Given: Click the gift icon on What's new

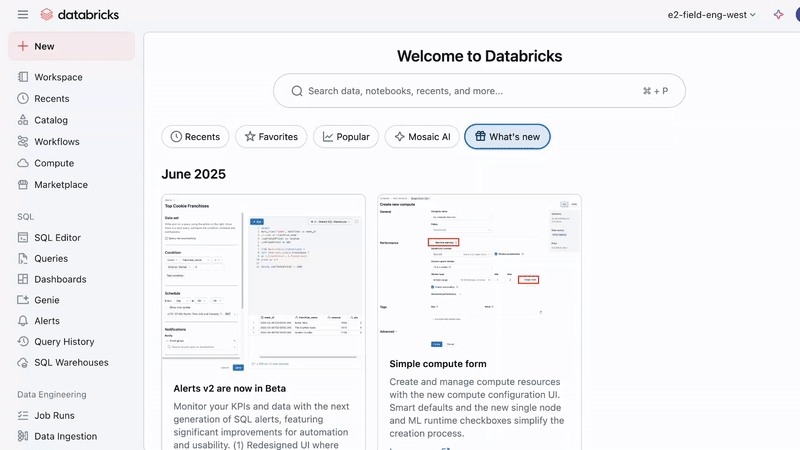Looking at the screenshot, I should 480,136.
